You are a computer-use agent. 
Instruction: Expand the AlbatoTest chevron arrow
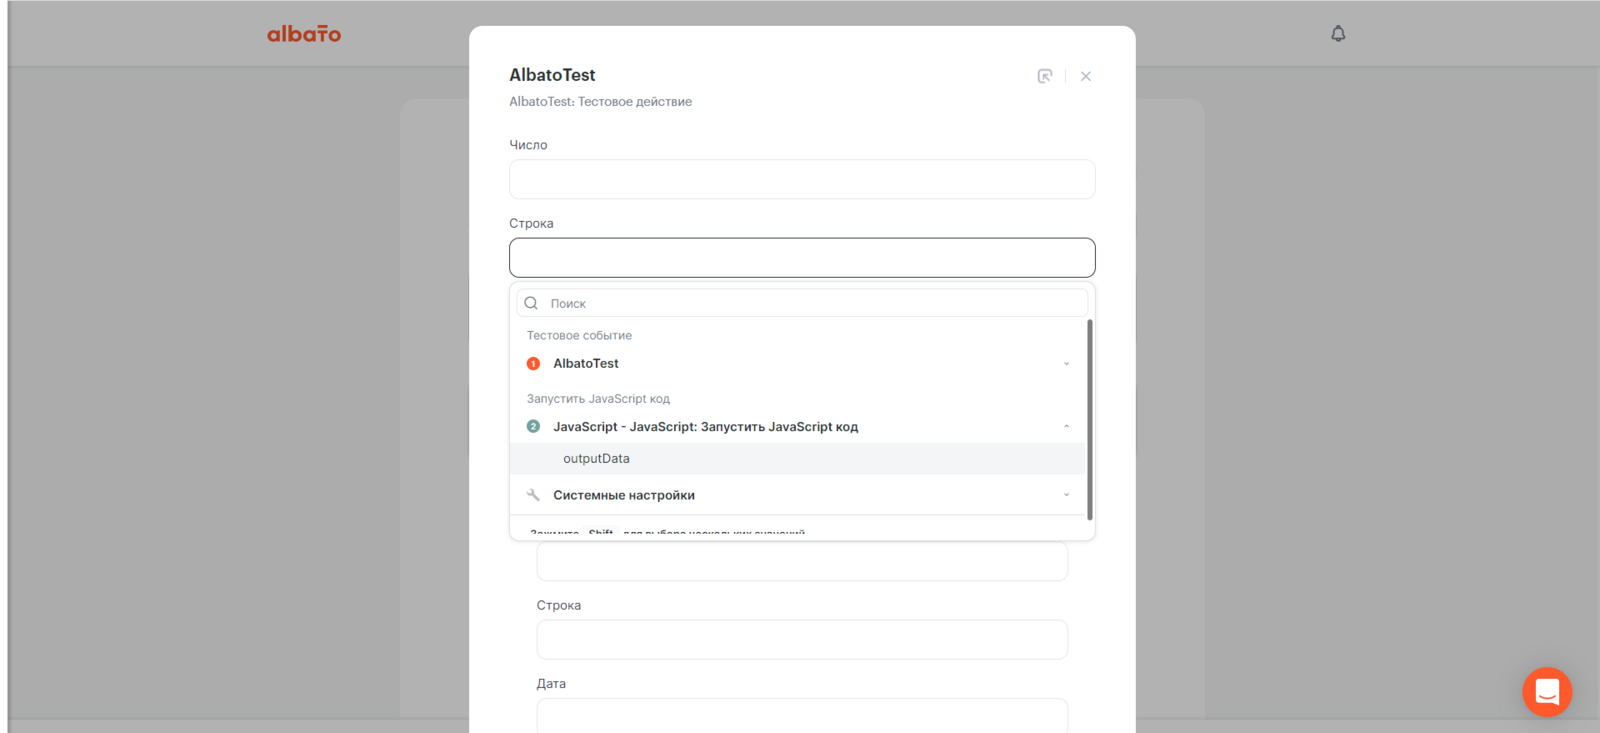[x=1066, y=364]
